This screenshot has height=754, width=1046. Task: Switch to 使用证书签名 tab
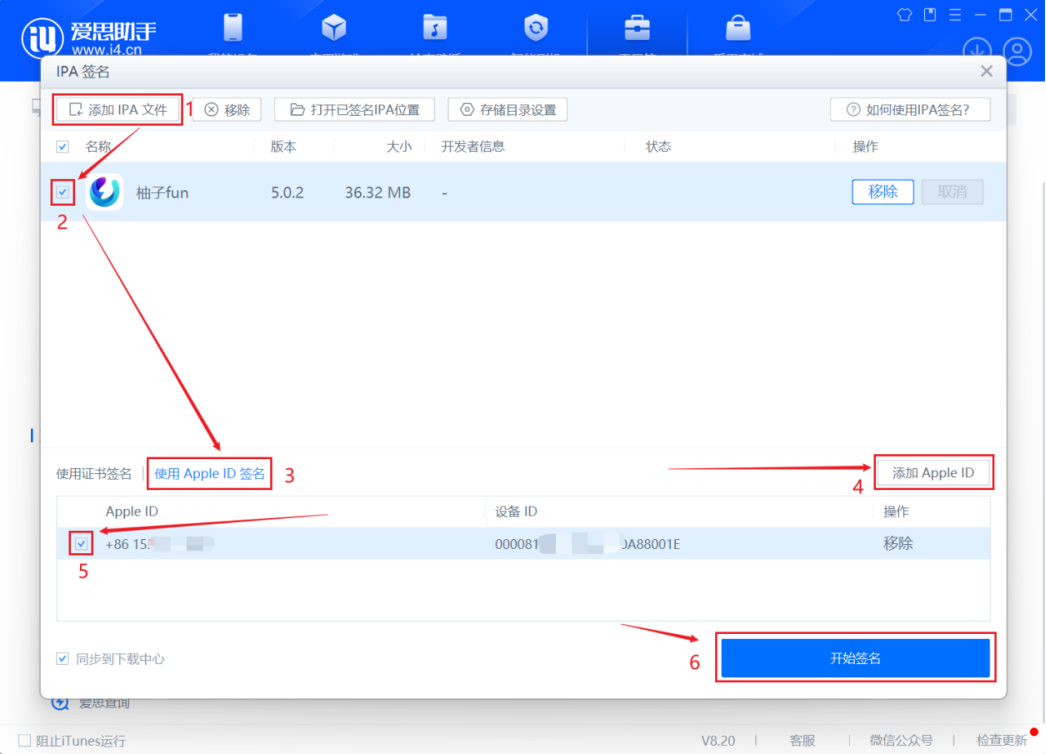pyautogui.click(x=94, y=474)
